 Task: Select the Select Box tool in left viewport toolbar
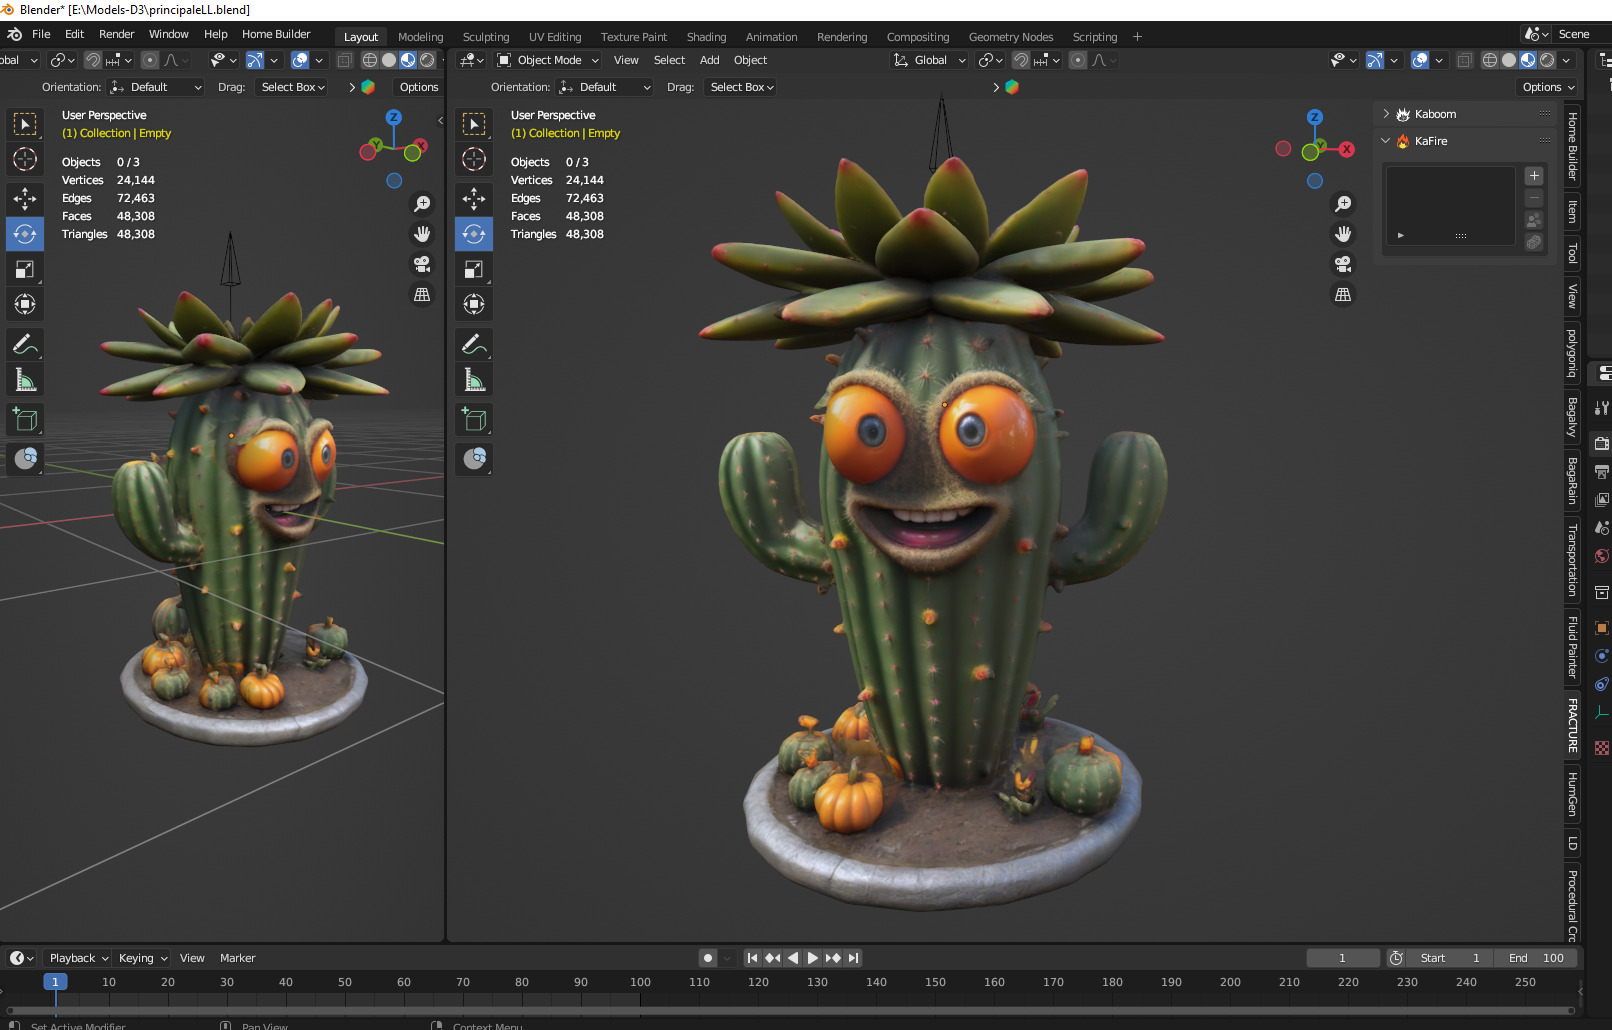[x=25, y=124]
